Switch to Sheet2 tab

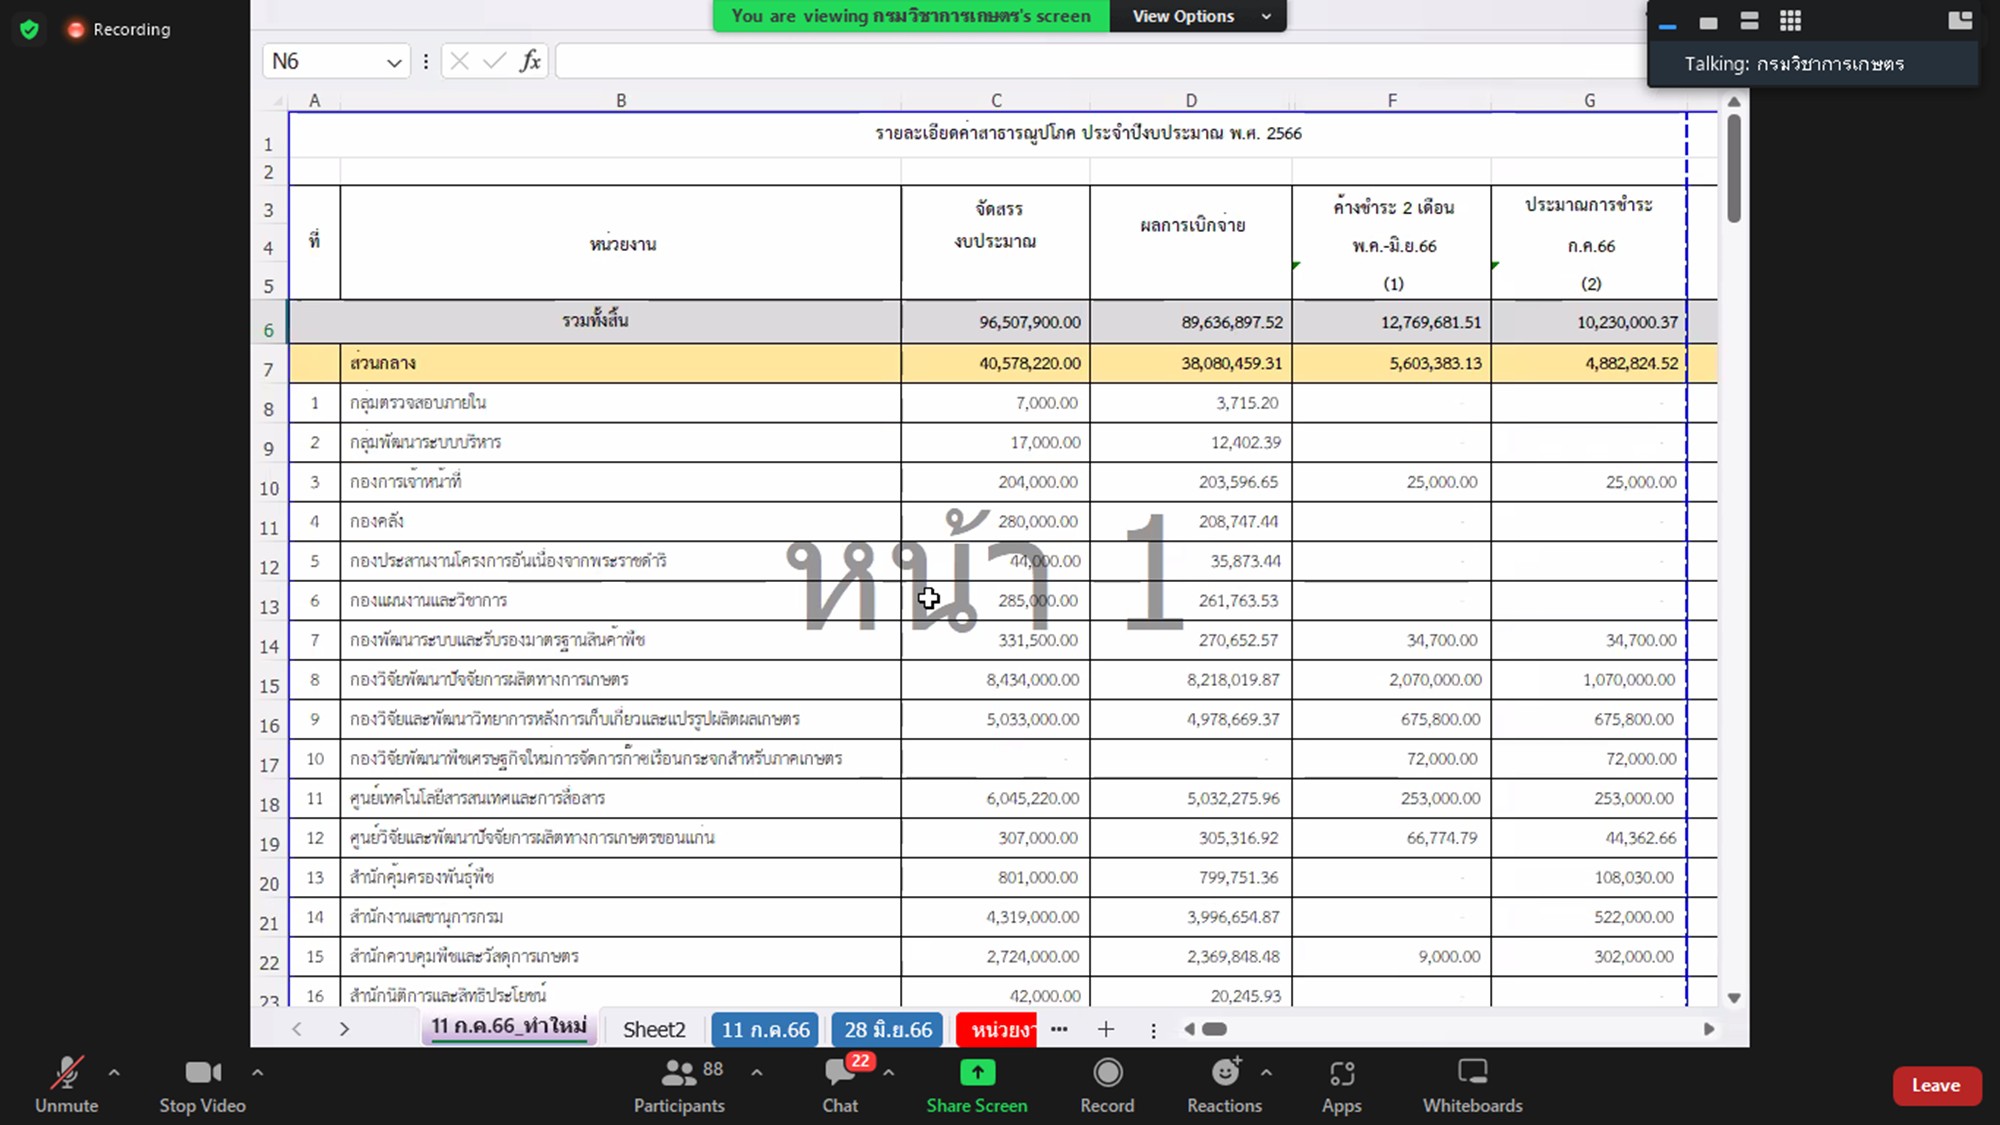[654, 1029]
